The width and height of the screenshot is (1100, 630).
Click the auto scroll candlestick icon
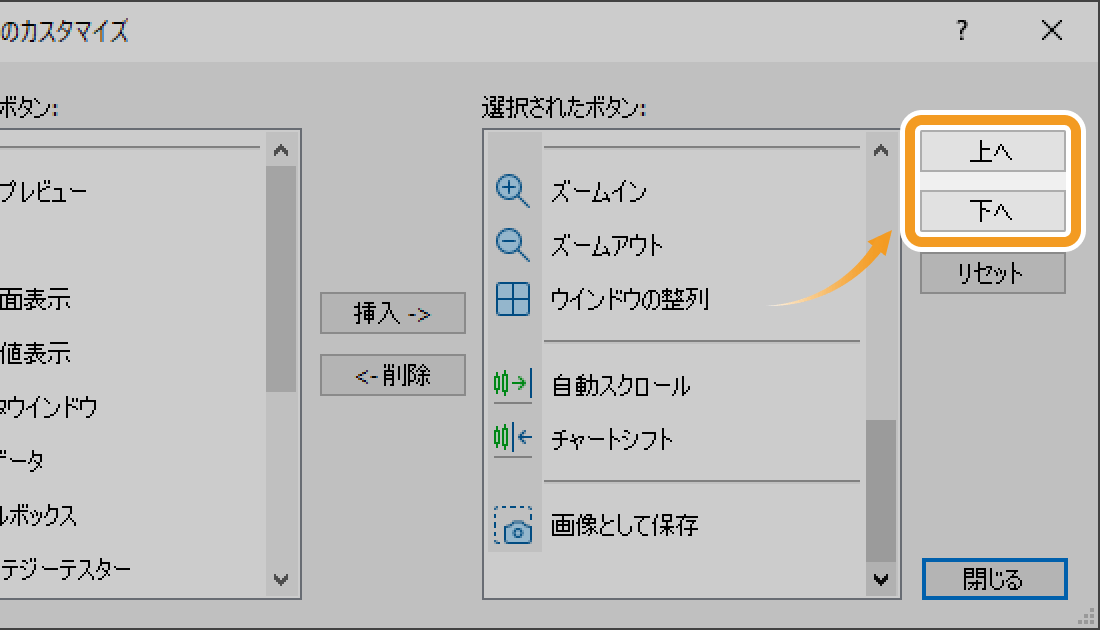tap(513, 384)
